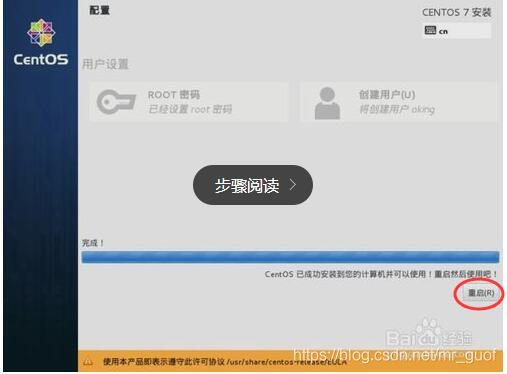Select the cn keyboard layout indicator
Screen dimensions: 507x374
tap(457, 31)
